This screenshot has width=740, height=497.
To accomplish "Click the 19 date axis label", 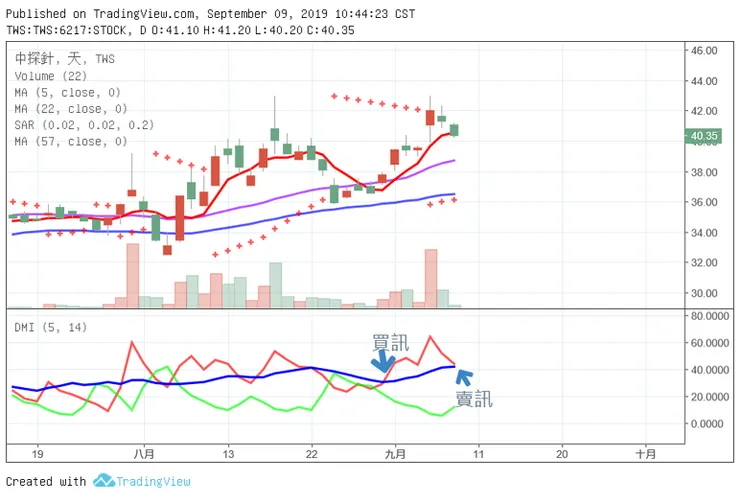I will 37,454.
